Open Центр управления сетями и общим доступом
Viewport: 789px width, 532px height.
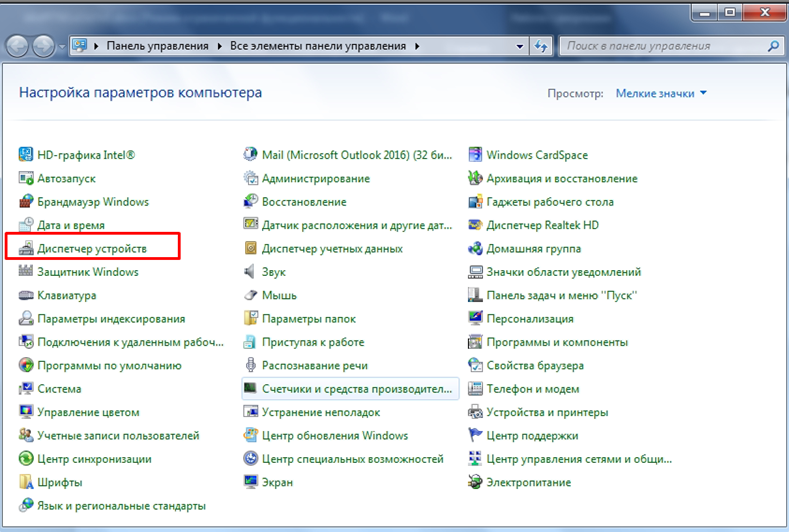[x=579, y=459]
